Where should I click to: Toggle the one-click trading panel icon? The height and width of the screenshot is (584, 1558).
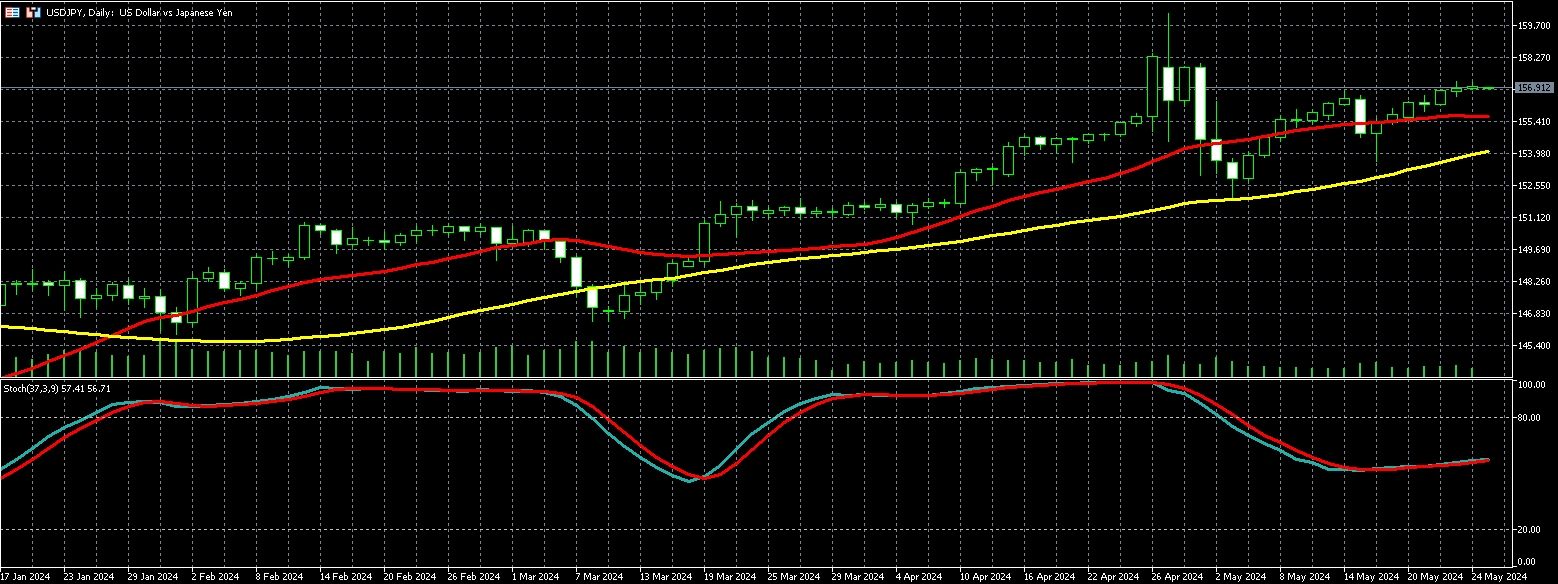tap(31, 13)
